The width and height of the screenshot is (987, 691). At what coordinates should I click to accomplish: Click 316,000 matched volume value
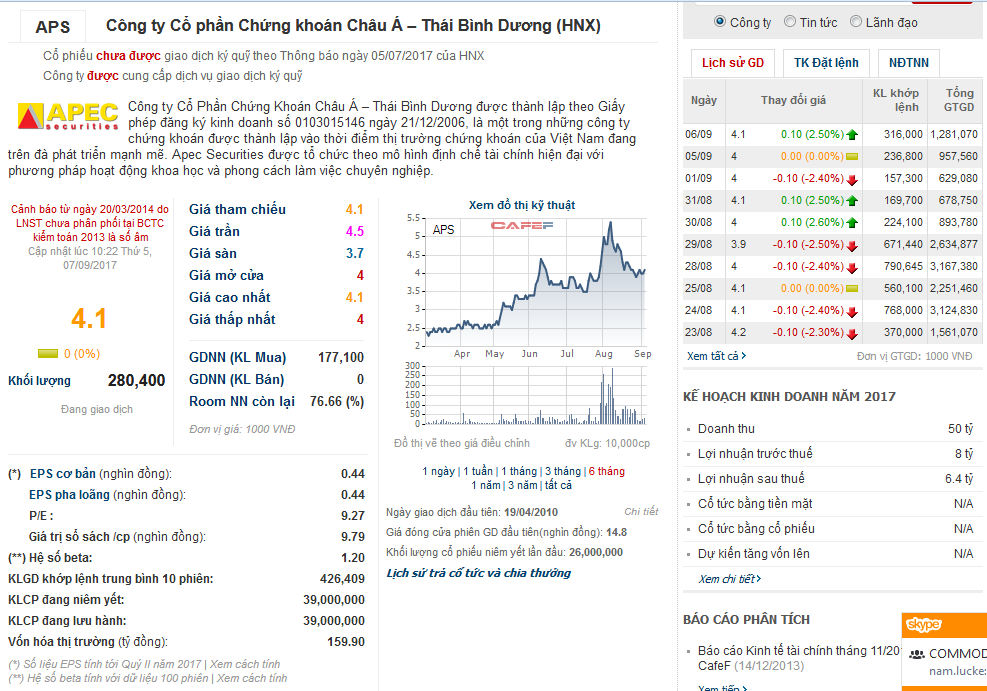click(903, 134)
